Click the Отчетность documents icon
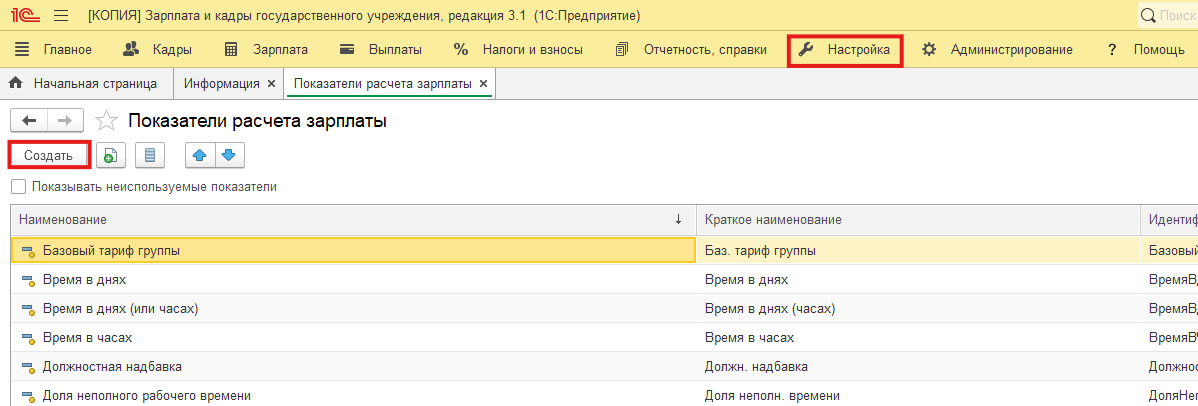Viewport: 1198px width, 406px height. click(x=621, y=50)
